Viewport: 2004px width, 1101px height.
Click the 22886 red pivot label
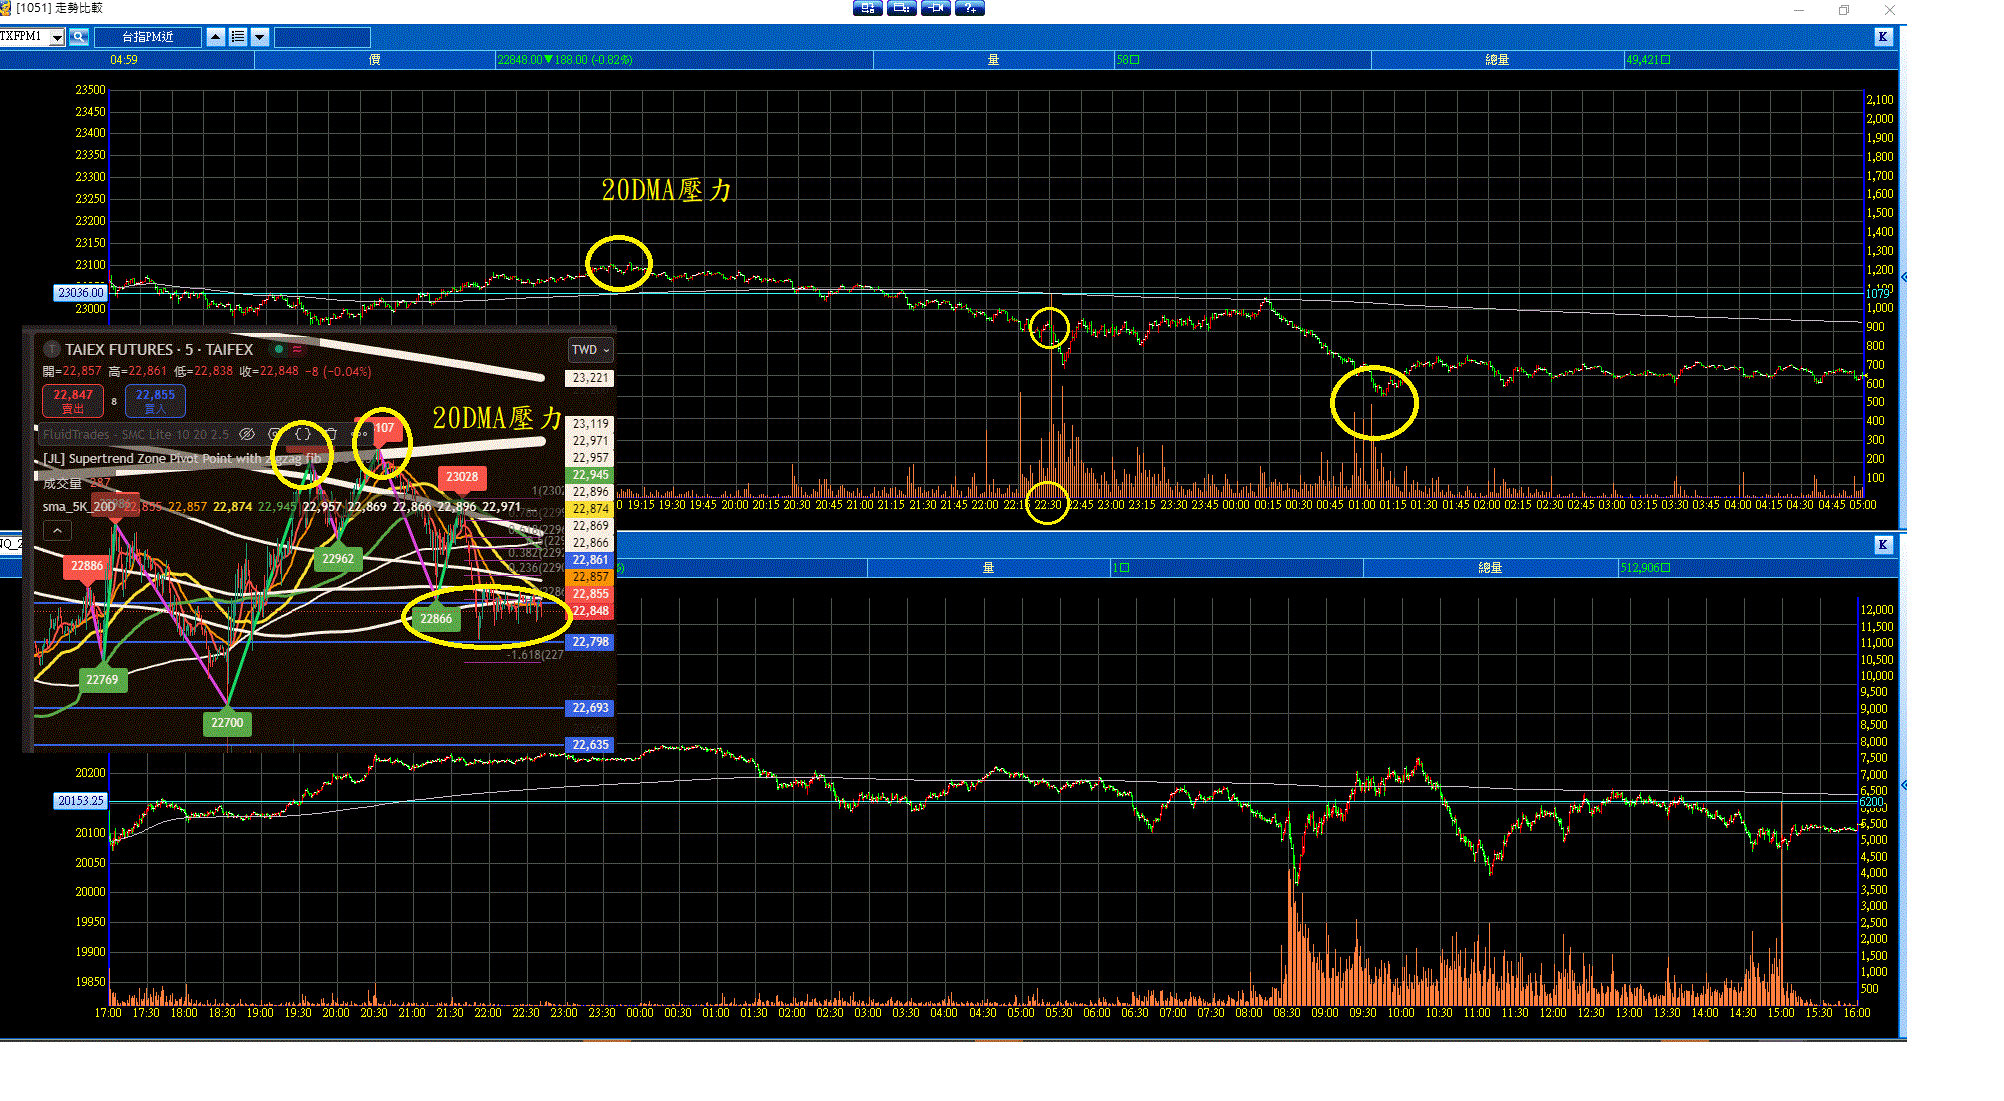pyautogui.click(x=87, y=566)
